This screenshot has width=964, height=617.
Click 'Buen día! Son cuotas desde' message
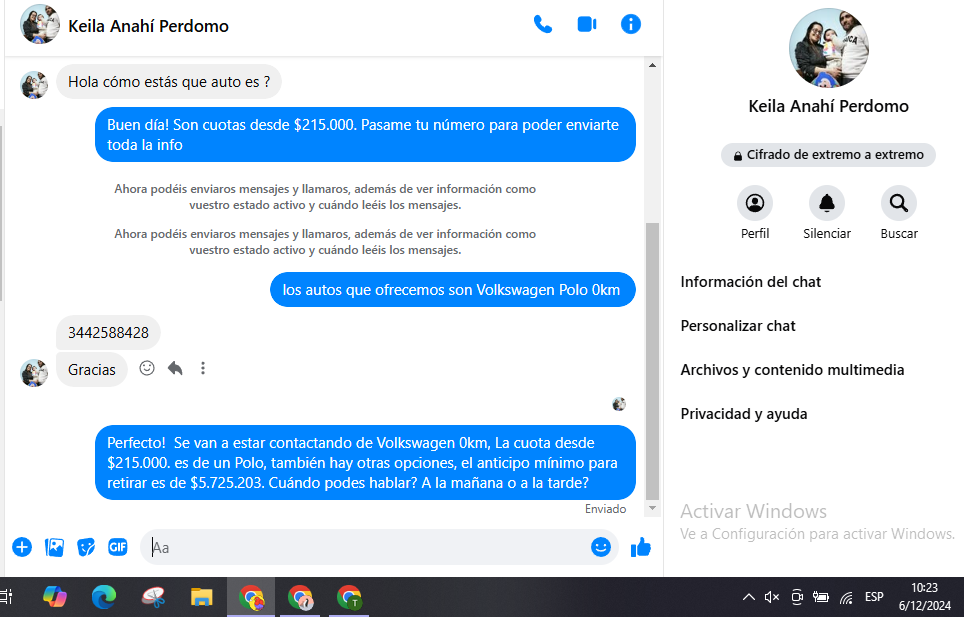(x=365, y=135)
